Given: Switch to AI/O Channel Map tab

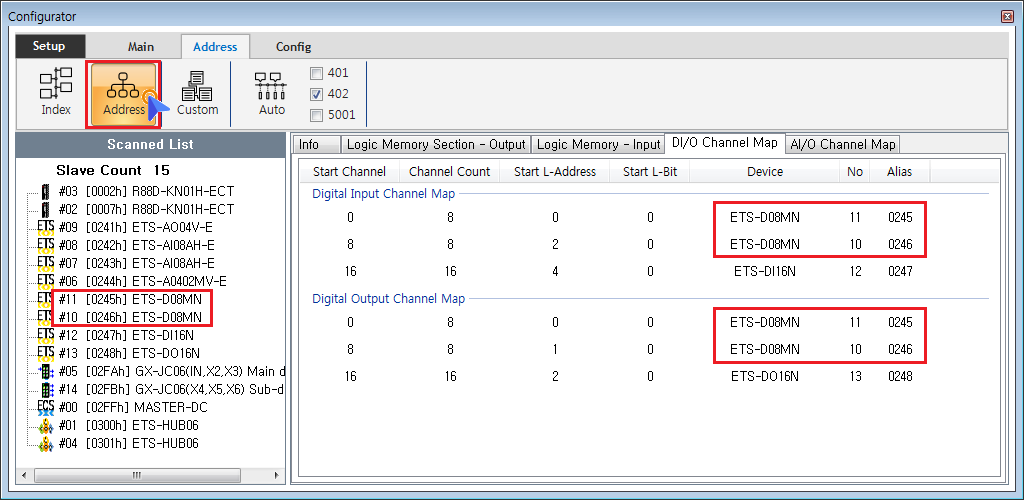Looking at the screenshot, I should pyautogui.click(x=842, y=144).
